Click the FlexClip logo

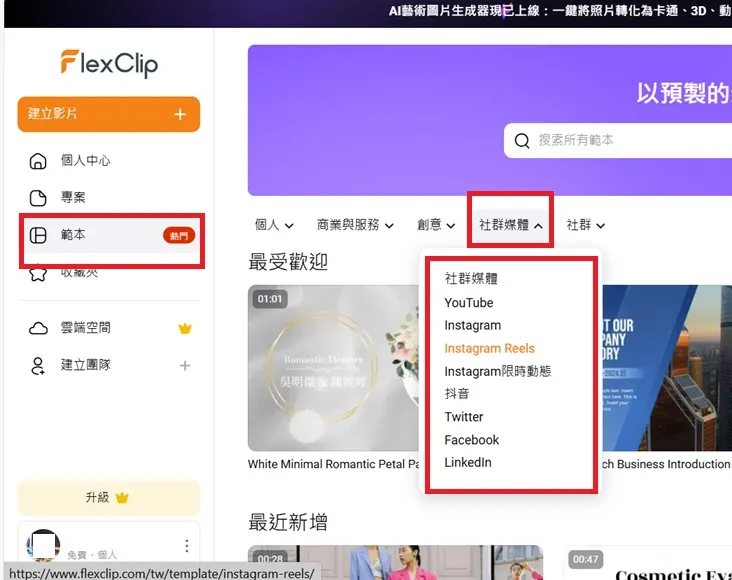point(109,63)
